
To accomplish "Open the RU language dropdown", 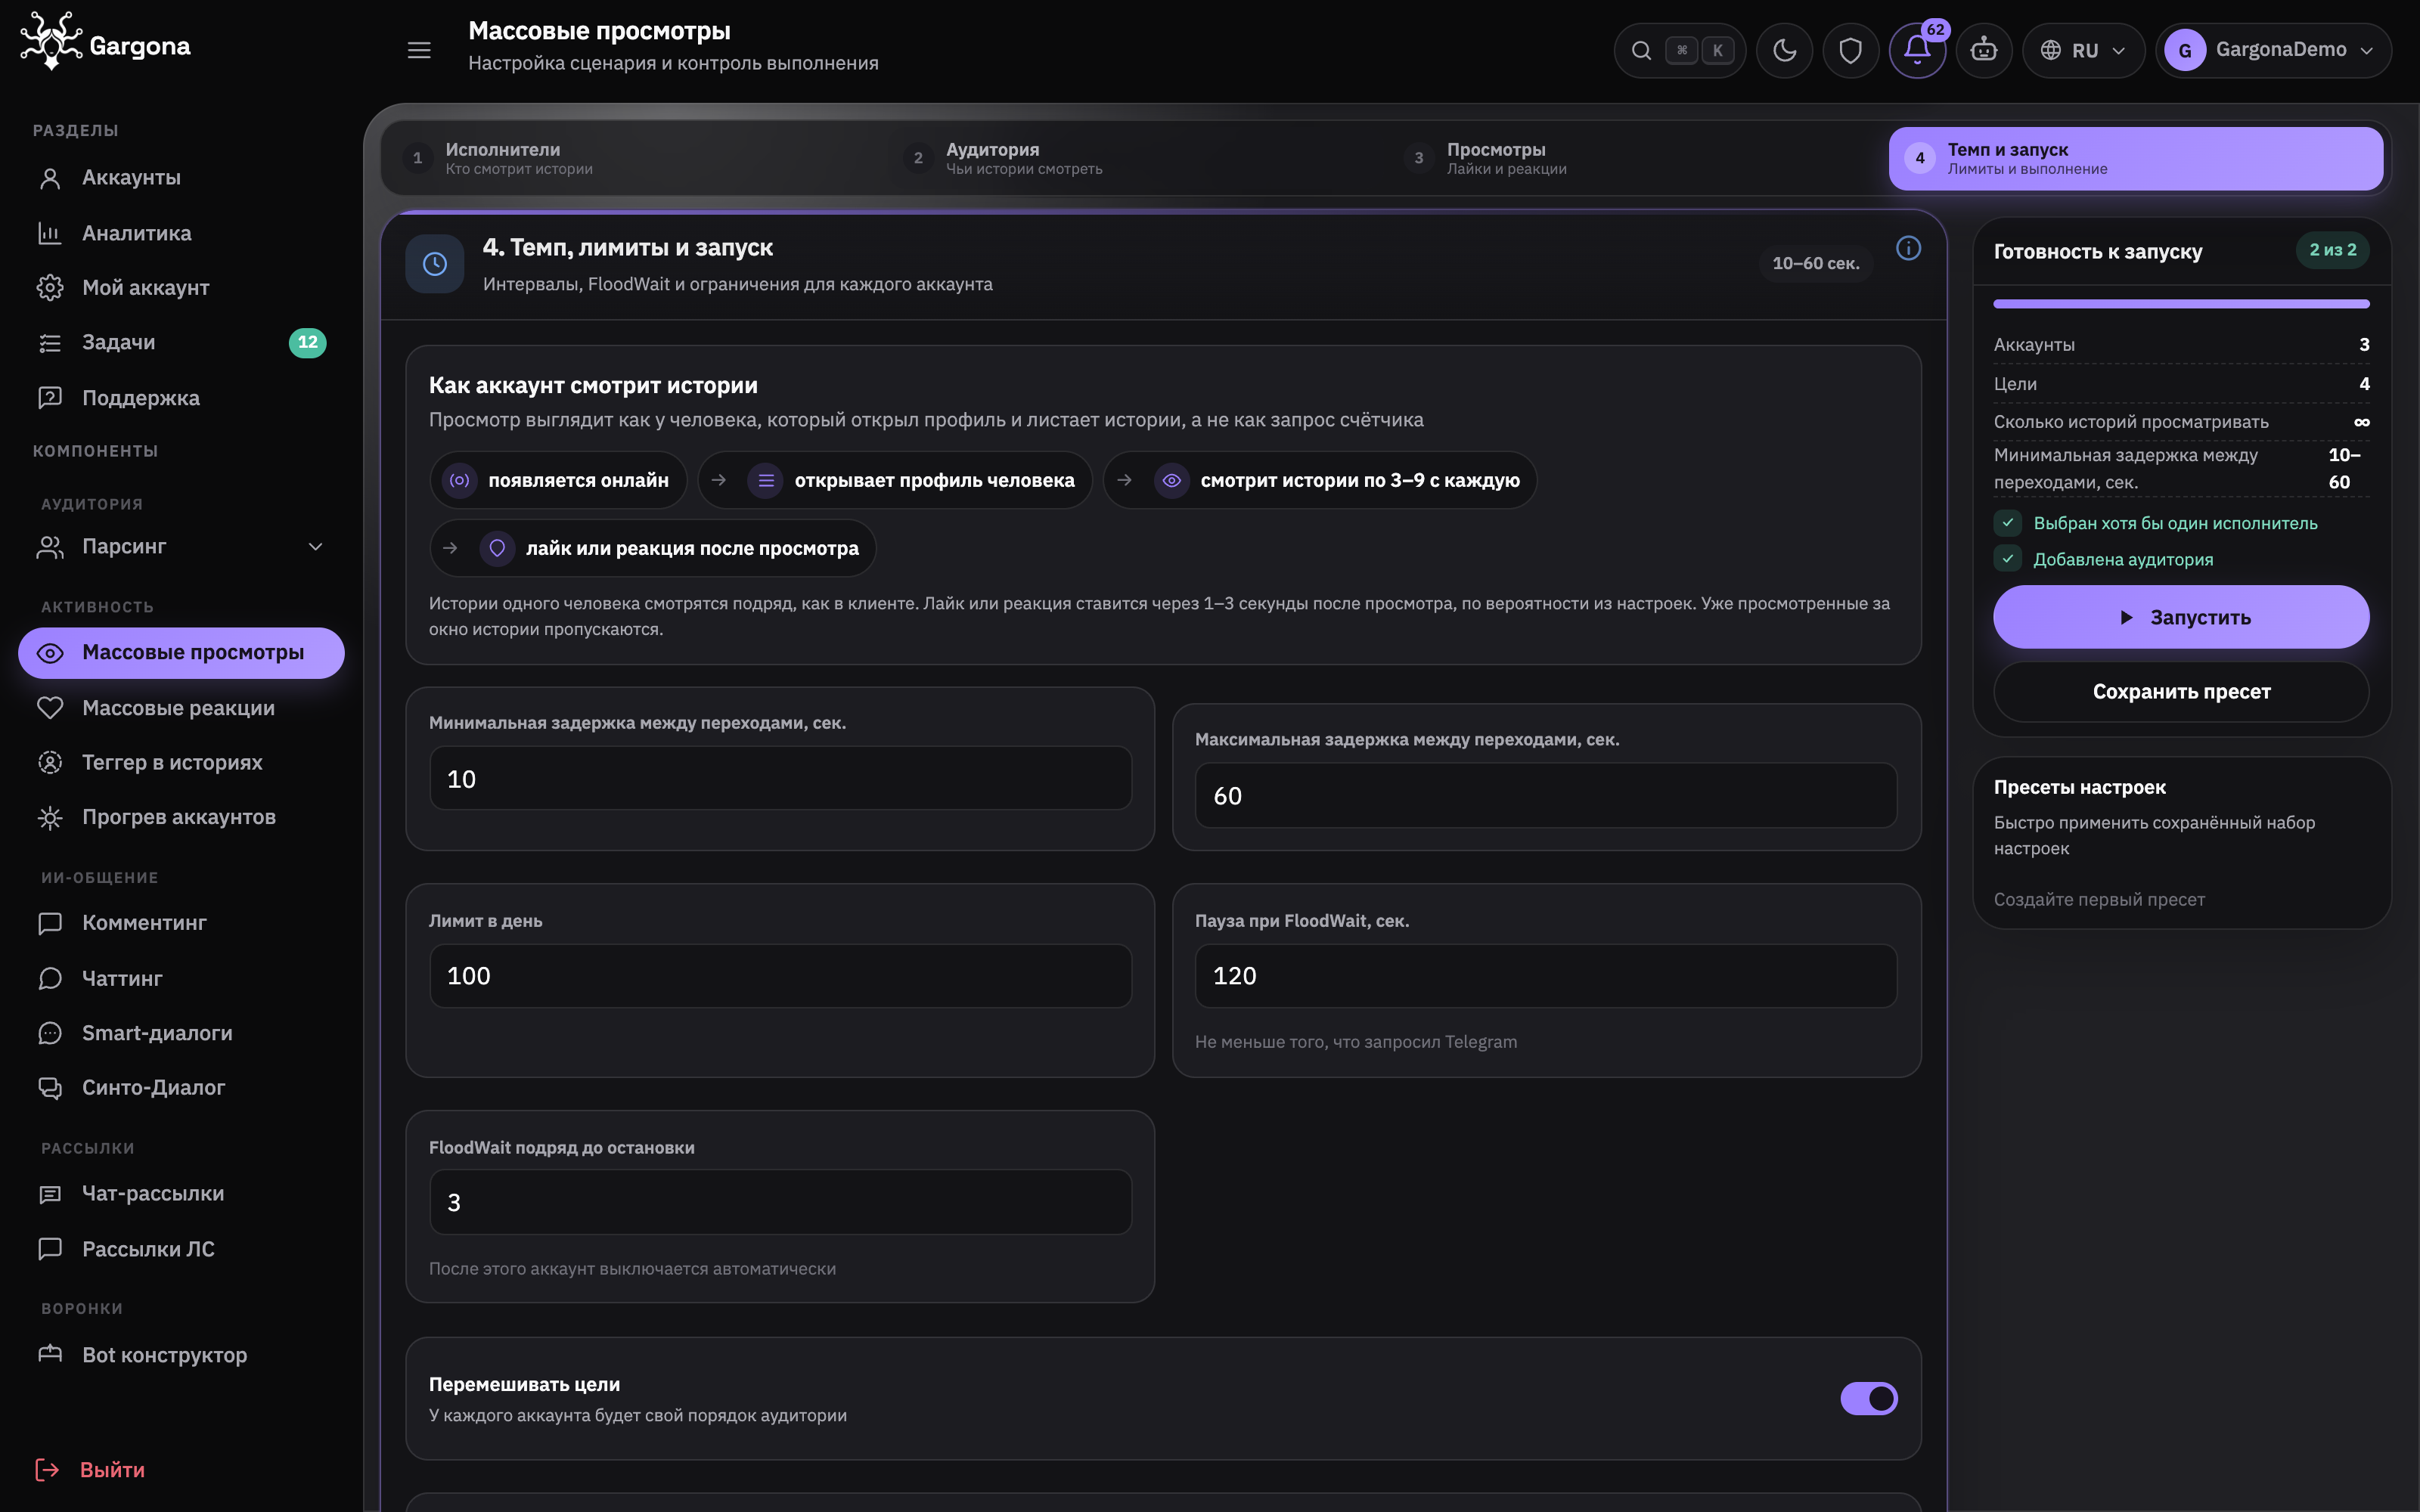I will click(x=2083, y=50).
